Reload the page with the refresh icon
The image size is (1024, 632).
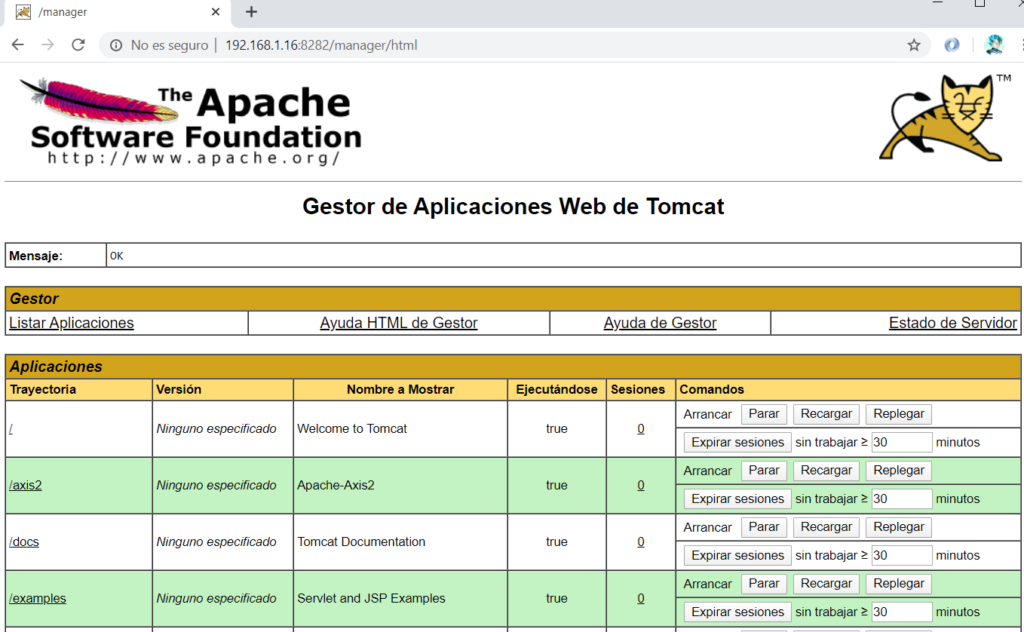coord(78,45)
